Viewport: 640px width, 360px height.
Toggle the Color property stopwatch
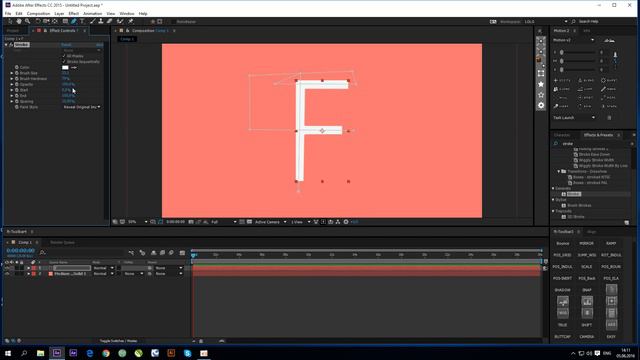17,67
